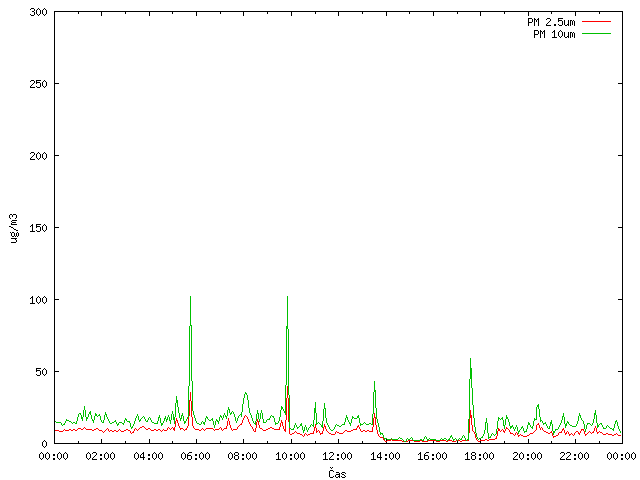640x480 pixels.
Task: Click the y-axis value 100
Action: (39, 300)
